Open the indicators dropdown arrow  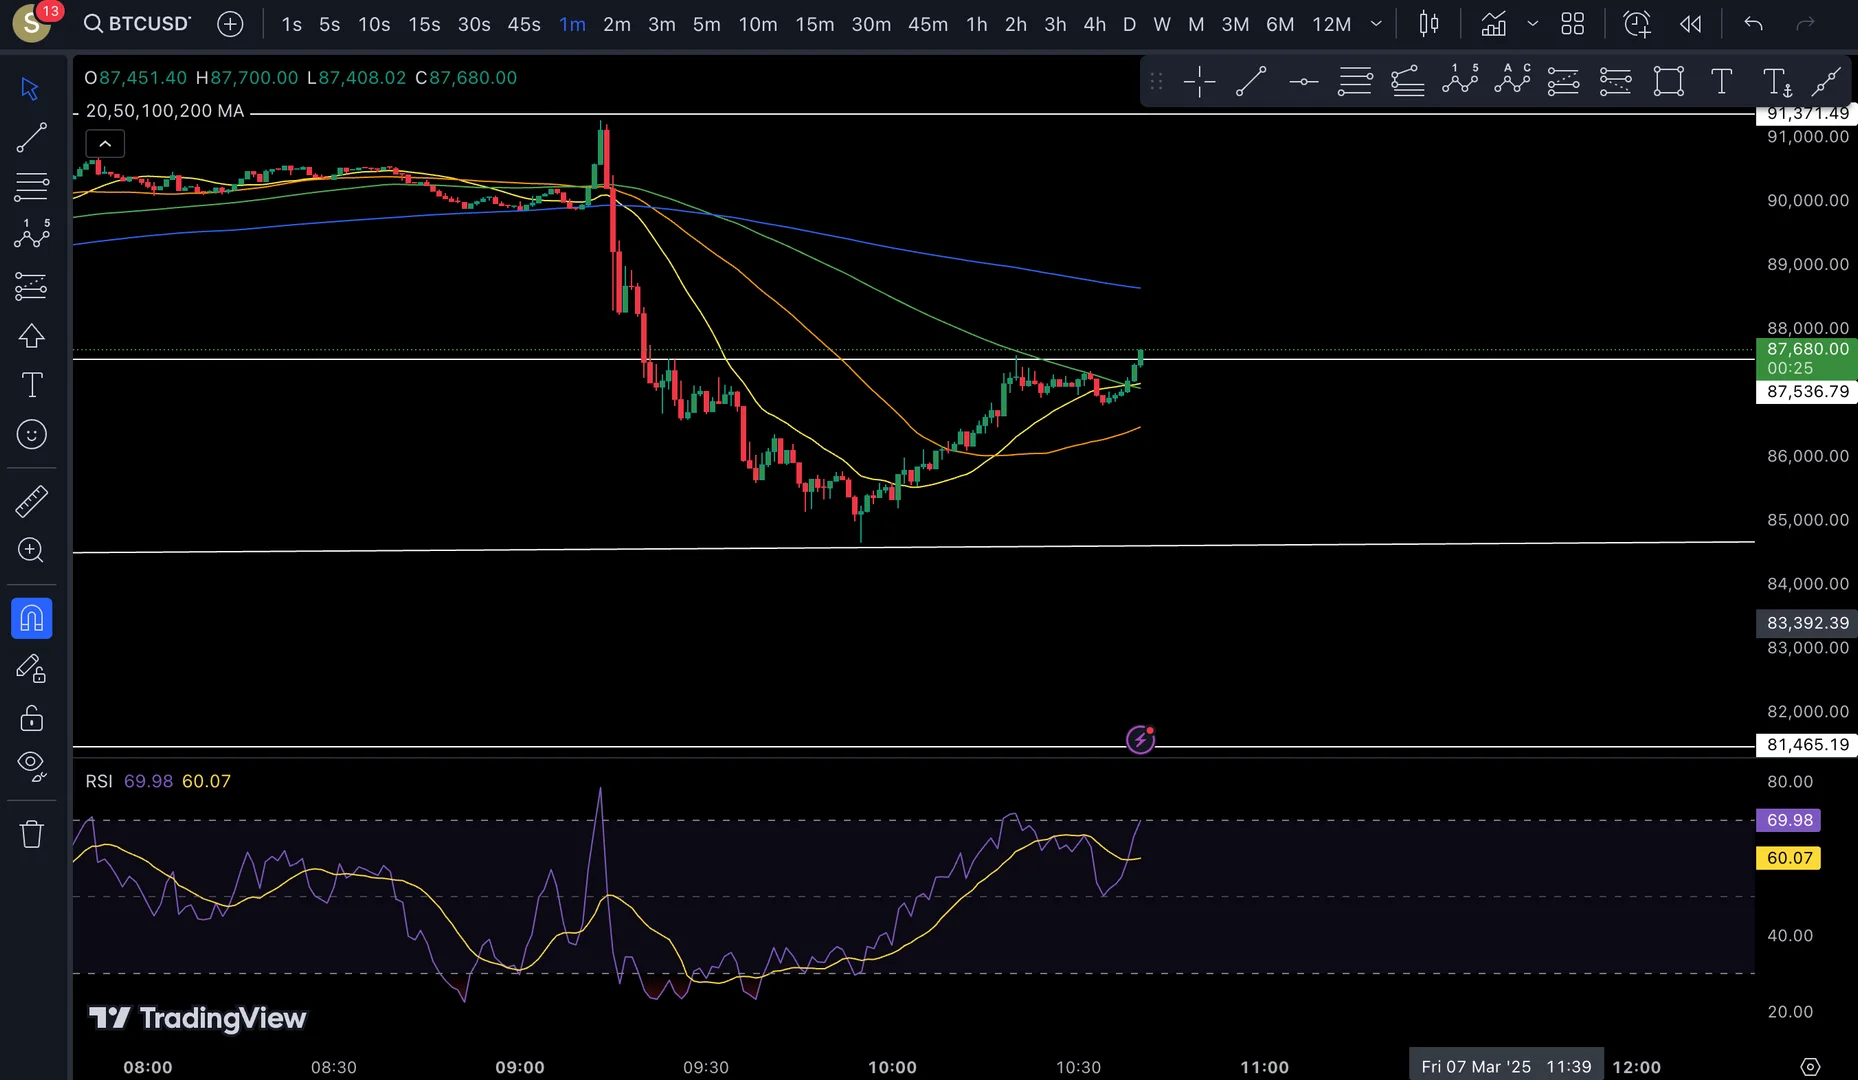(x=1532, y=24)
